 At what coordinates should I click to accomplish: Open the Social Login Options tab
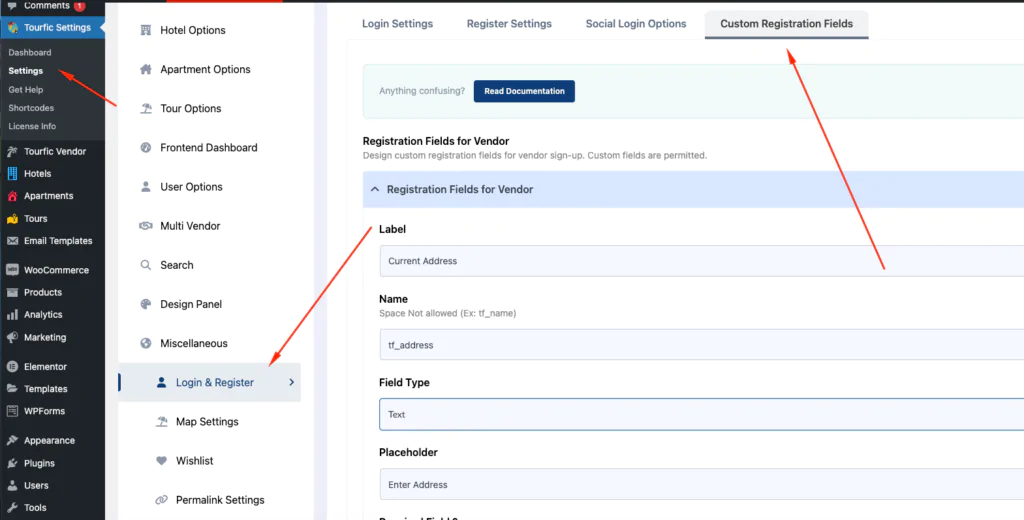[x=636, y=24]
